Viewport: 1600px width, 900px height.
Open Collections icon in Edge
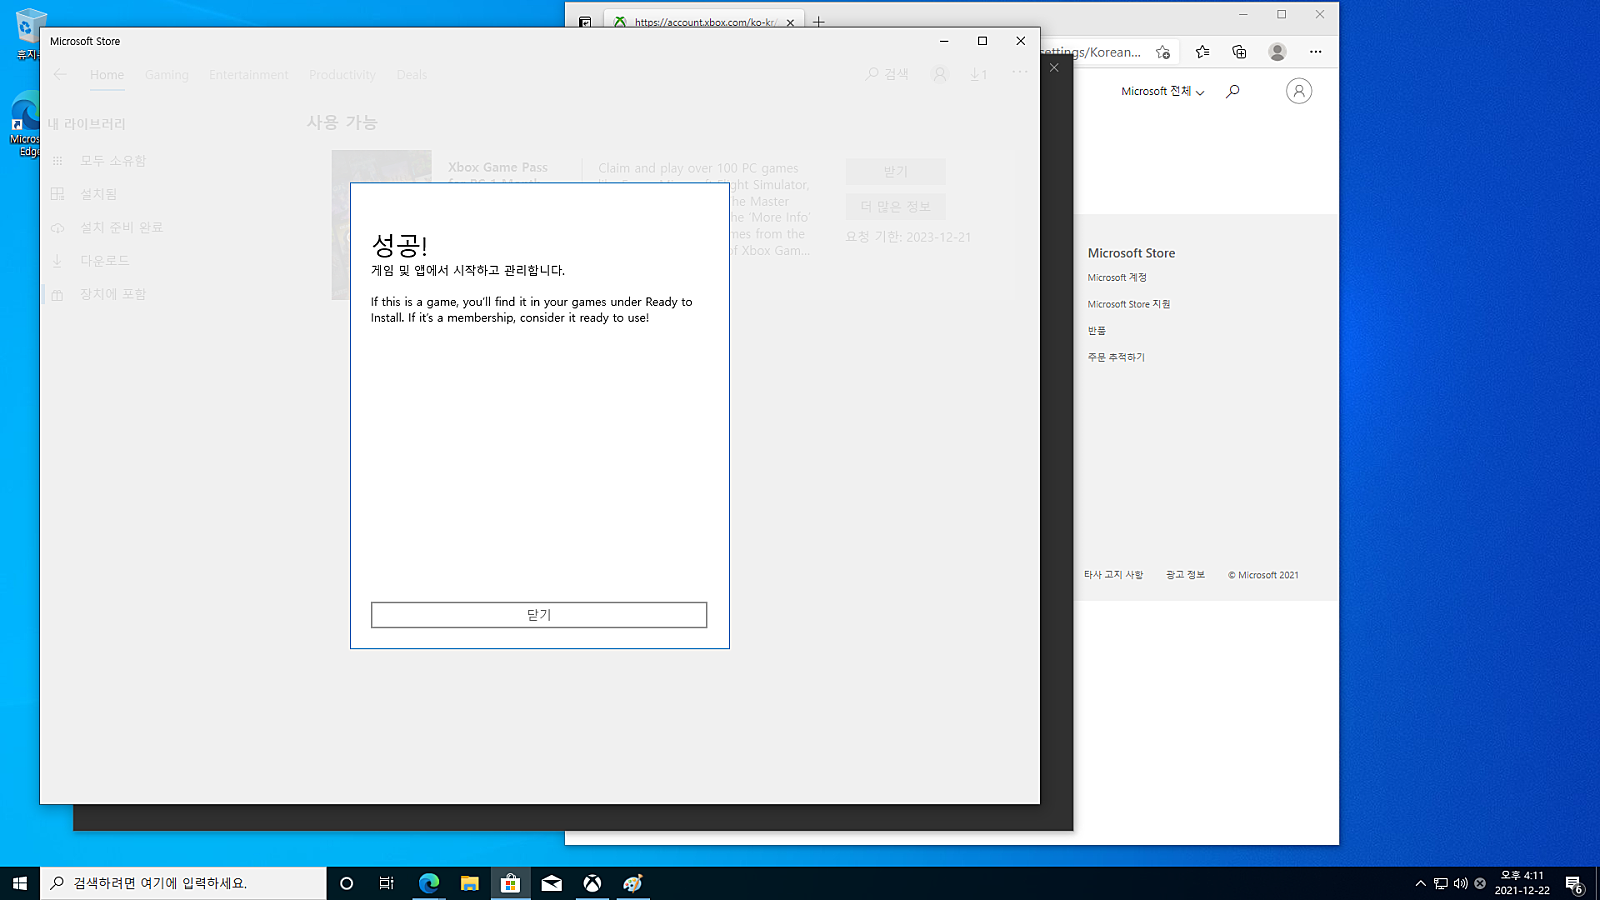1240,52
